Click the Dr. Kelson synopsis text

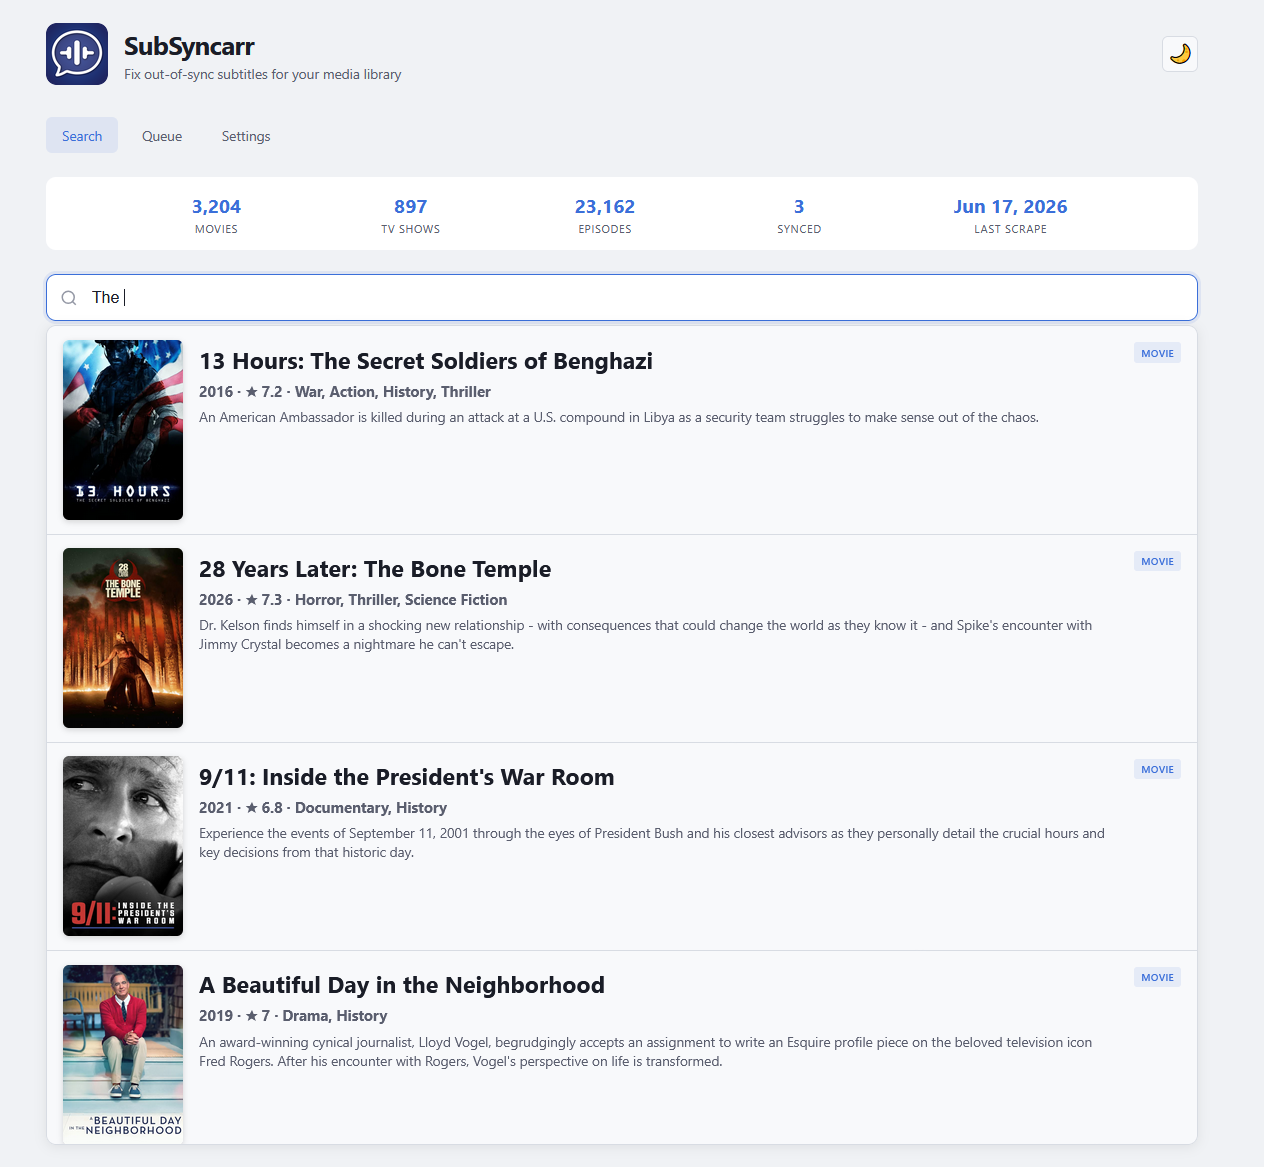point(646,635)
